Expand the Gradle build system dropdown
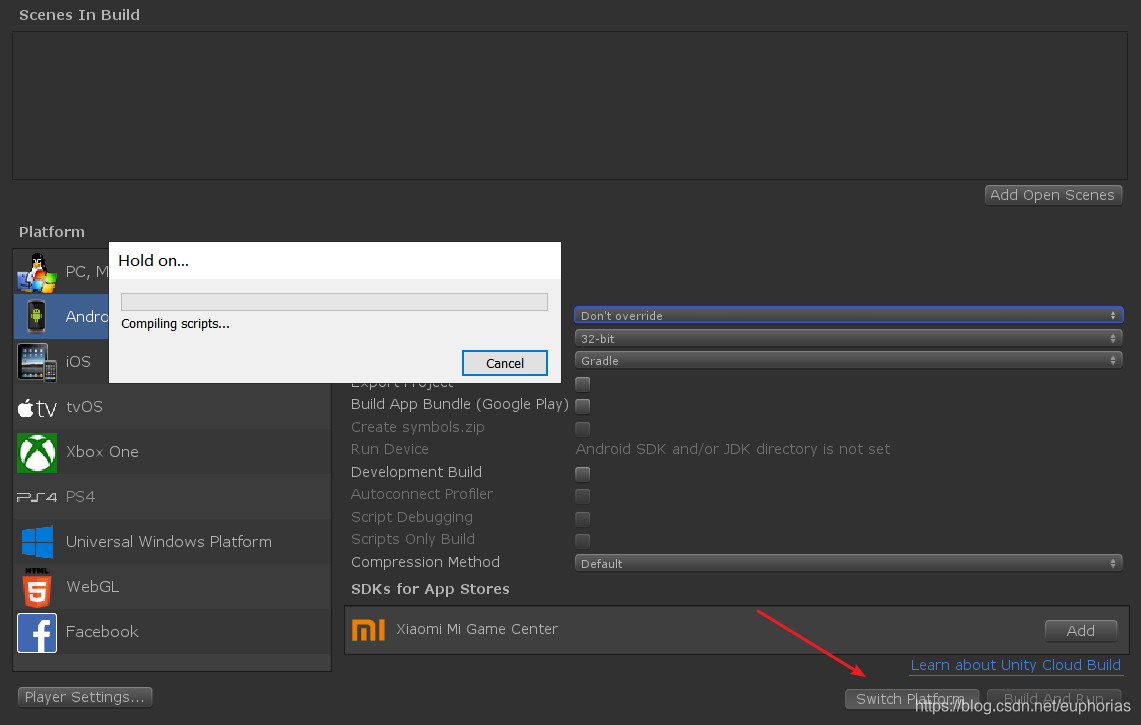The width and height of the screenshot is (1141, 725). pyautogui.click(x=848, y=360)
